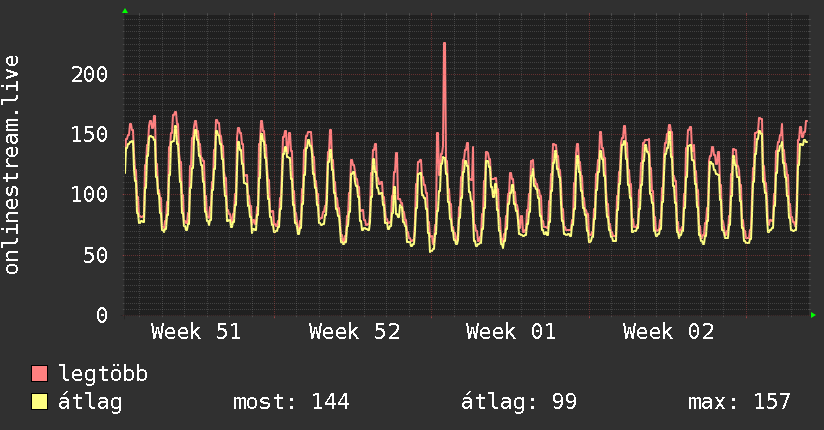Click the onlinestream.live vertical axis title
Screen dimensions: 824x430
pyautogui.click(x=12, y=165)
